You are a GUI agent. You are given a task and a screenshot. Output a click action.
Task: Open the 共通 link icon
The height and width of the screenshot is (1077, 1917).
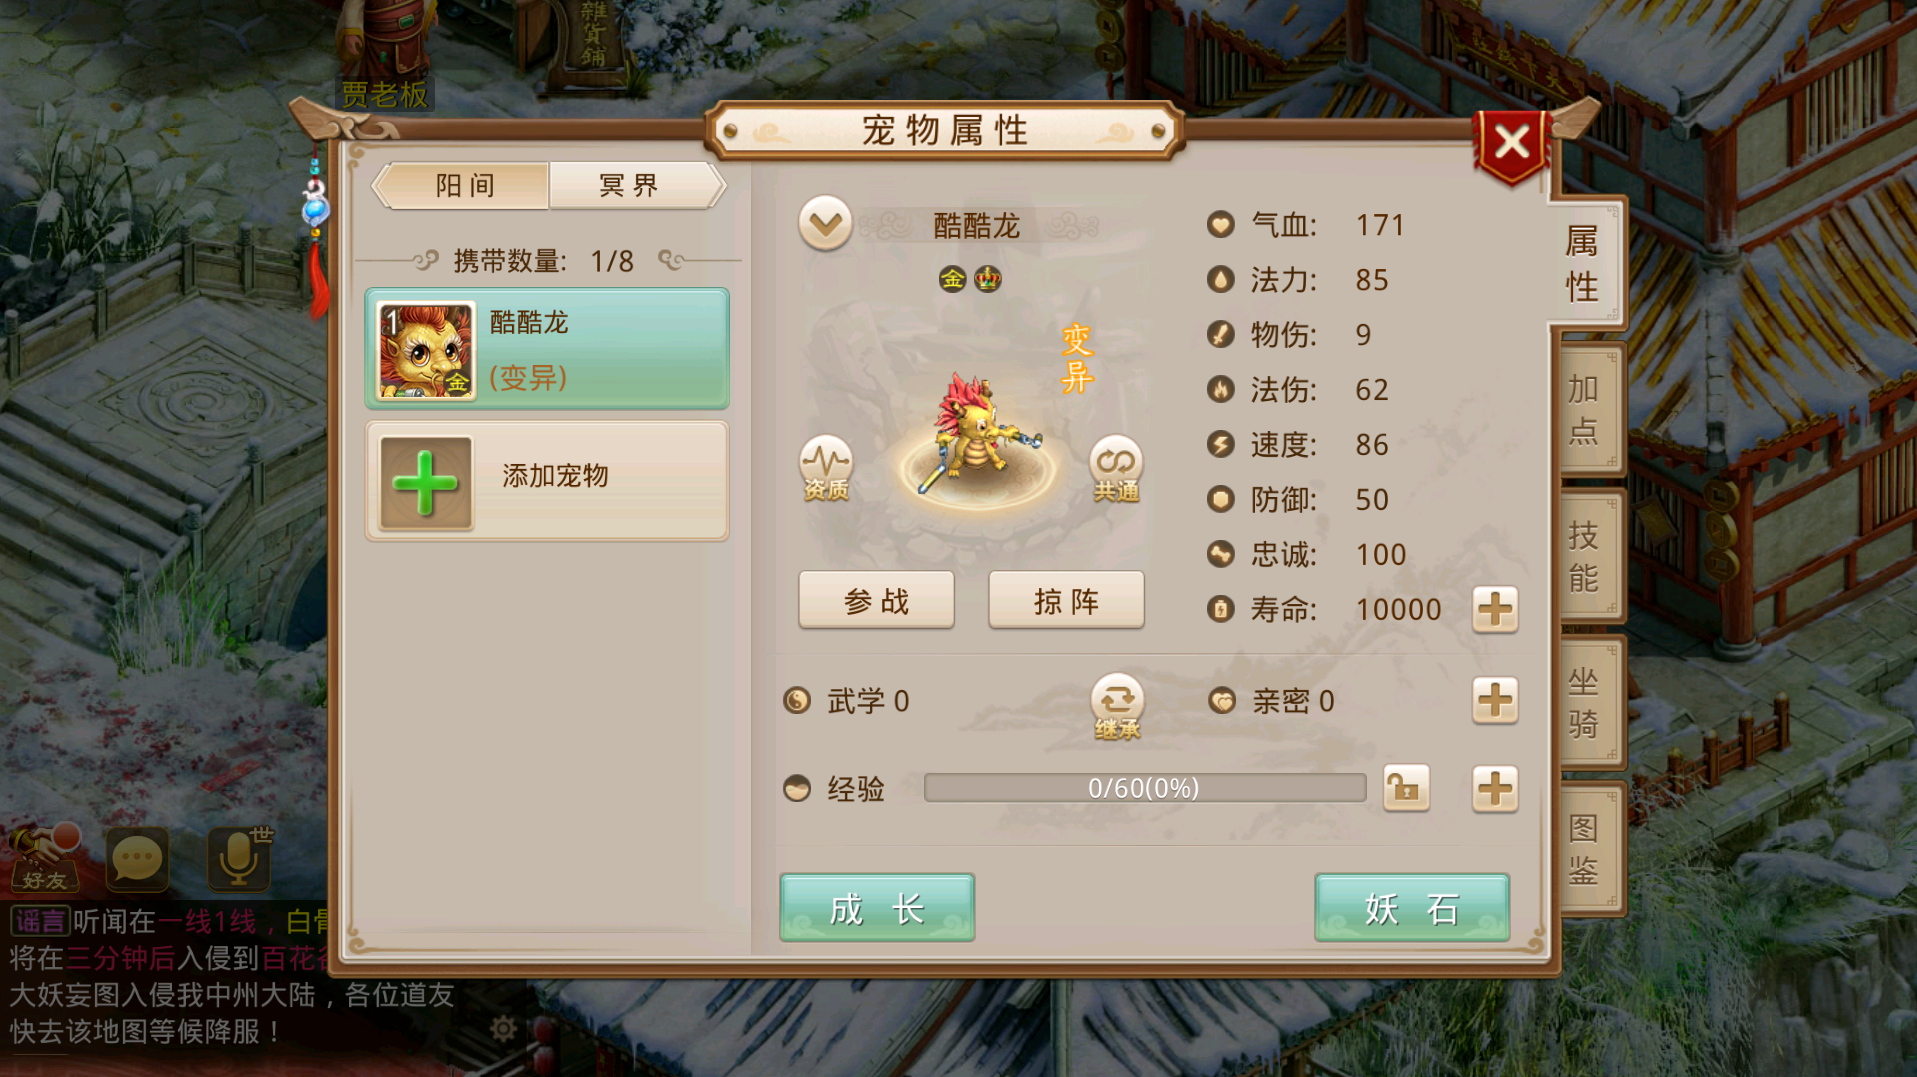[1116, 469]
